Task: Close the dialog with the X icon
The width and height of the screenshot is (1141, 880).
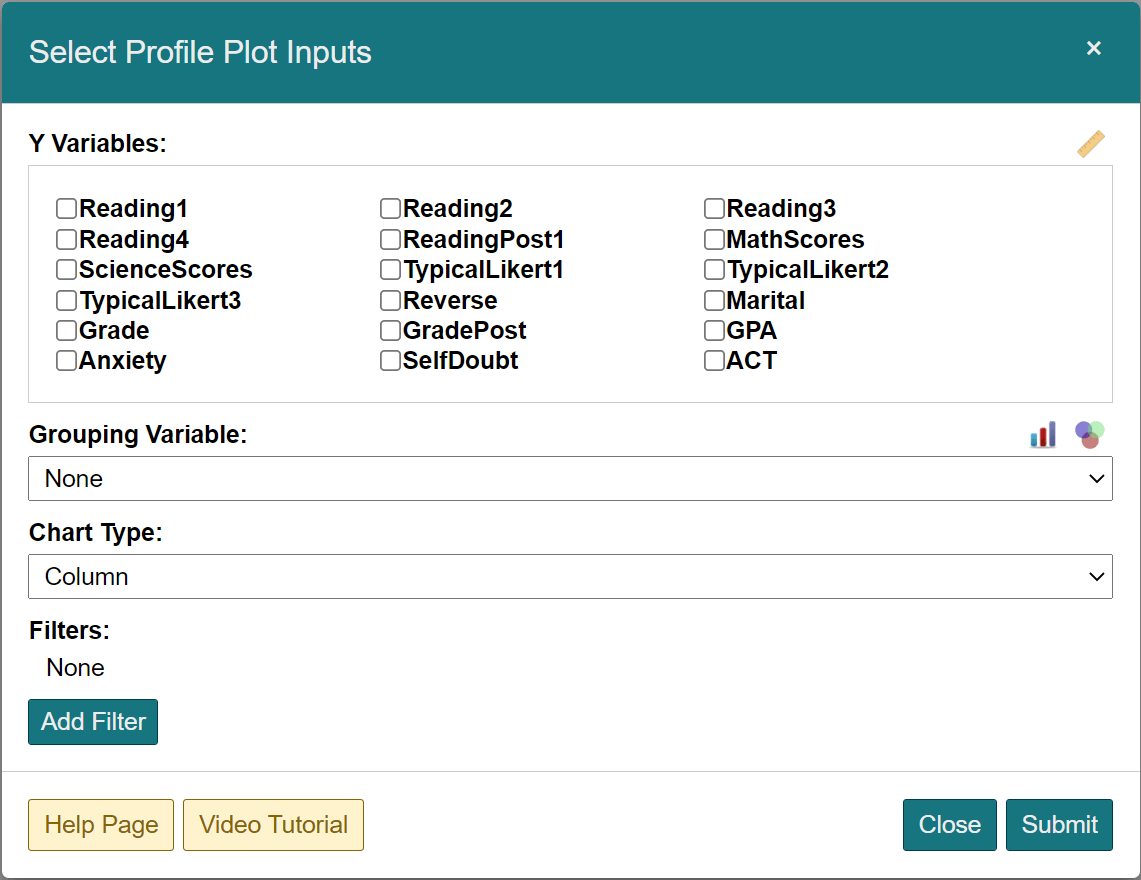Action: 1094,49
